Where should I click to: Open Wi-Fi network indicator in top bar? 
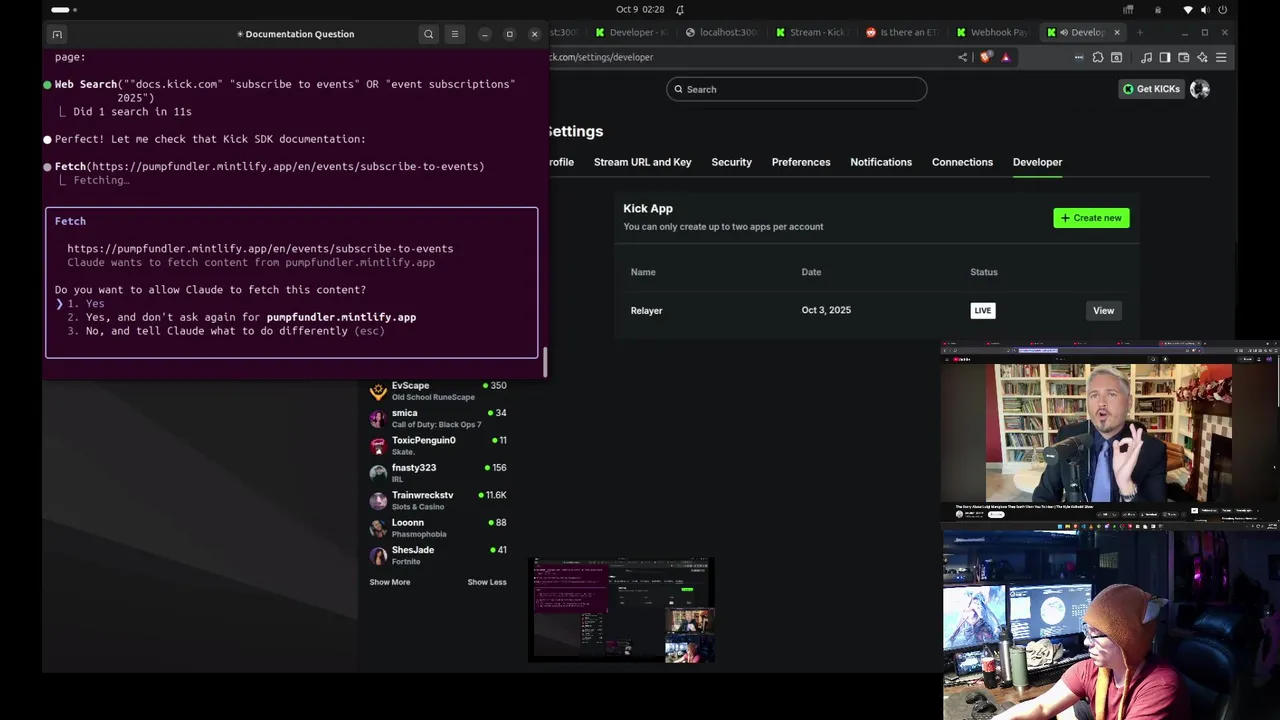point(1188,10)
